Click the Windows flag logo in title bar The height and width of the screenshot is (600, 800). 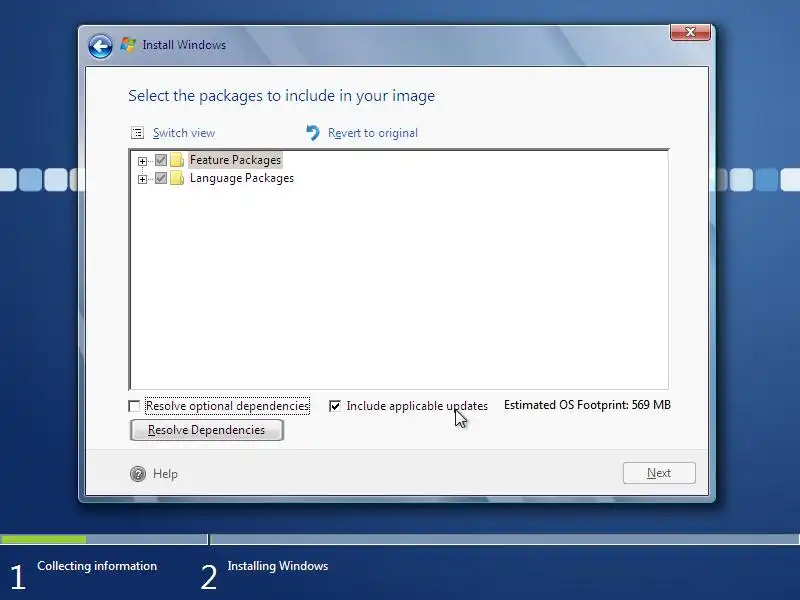128,45
